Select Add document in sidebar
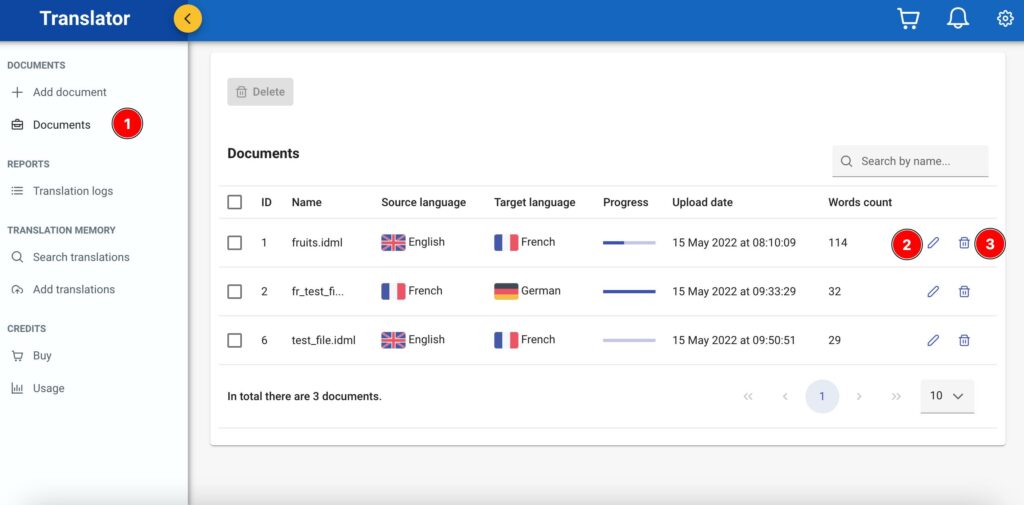The image size is (1024, 505). 69,92
